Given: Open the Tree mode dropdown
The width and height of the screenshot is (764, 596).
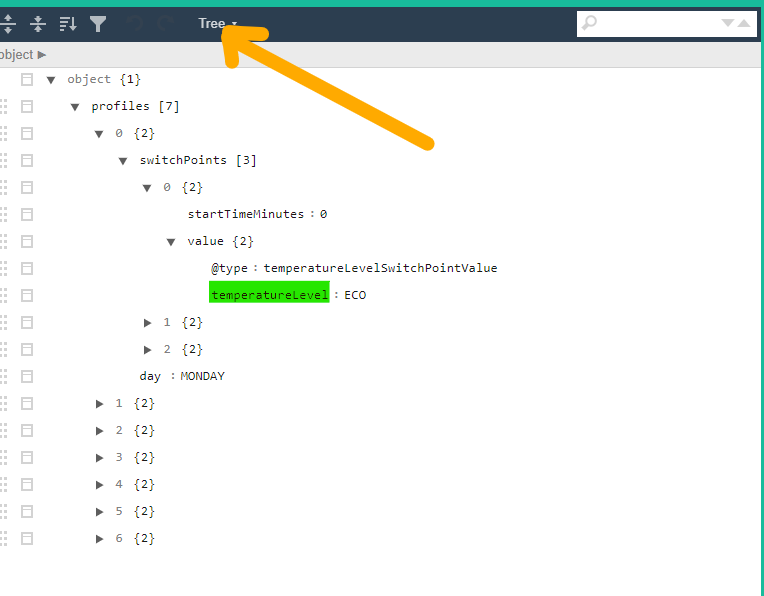Looking at the screenshot, I should [217, 23].
